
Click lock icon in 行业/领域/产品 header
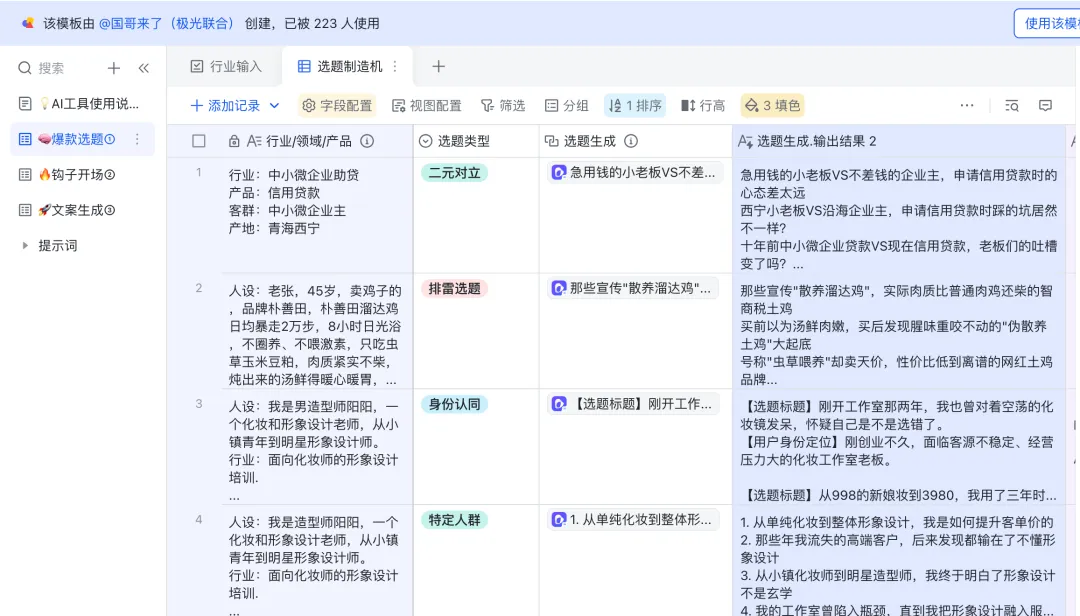(x=234, y=141)
